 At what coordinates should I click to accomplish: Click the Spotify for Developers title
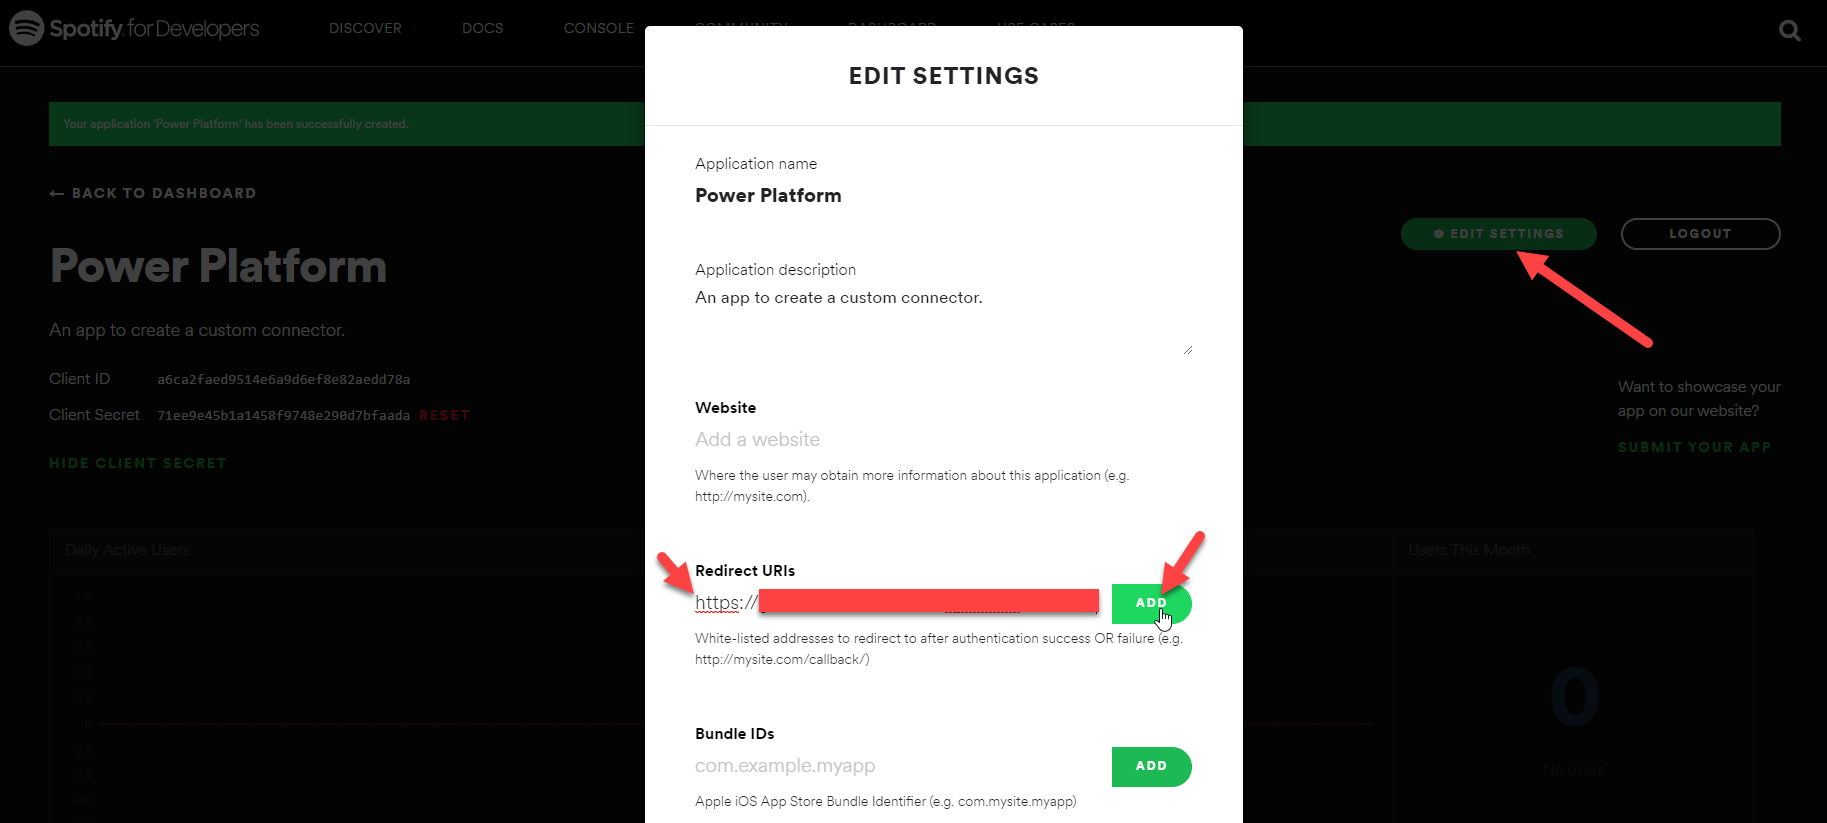pos(154,28)
